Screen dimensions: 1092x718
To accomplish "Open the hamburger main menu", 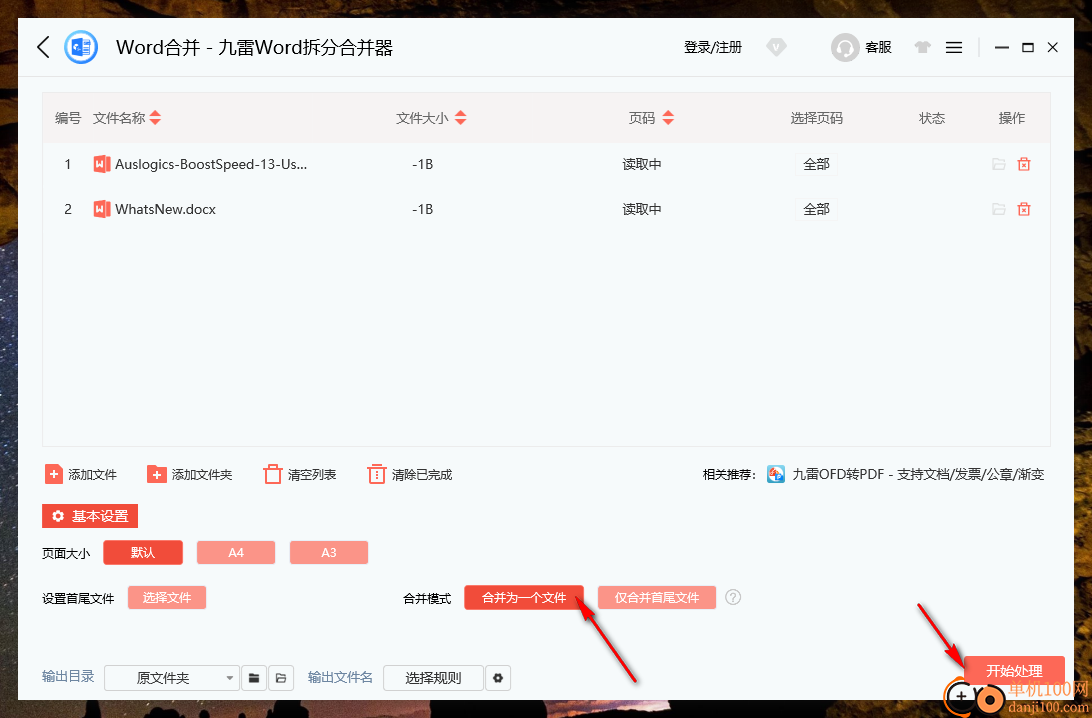I will pyautogui.click(x=954, y=47).
